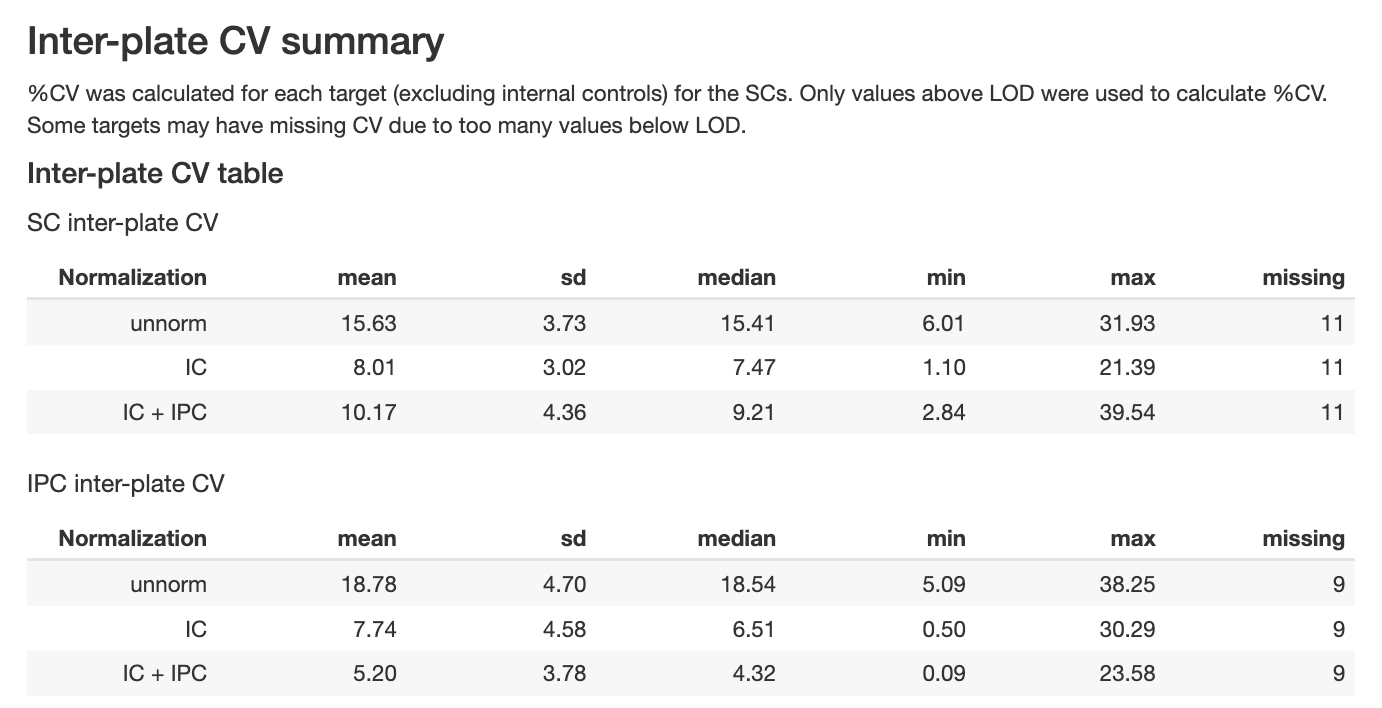Screen dimensions: 1382x708
Task: Select the IPC table min value 0.09
Action: (945, 674)
